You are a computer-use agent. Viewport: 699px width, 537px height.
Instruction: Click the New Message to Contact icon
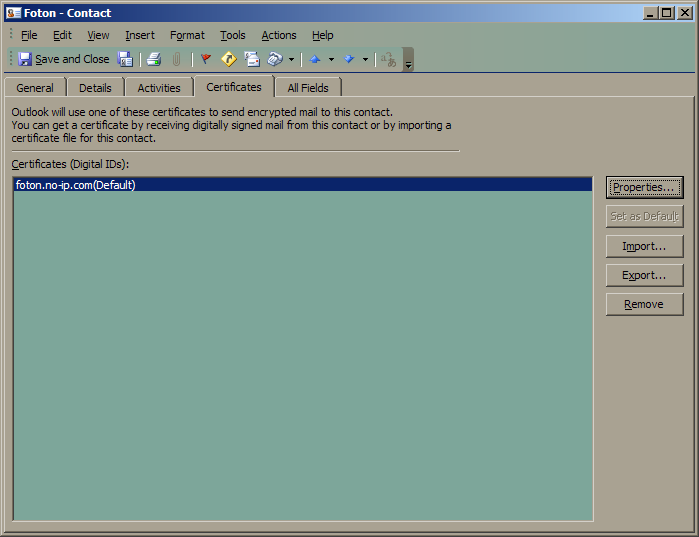click(252, 59)
